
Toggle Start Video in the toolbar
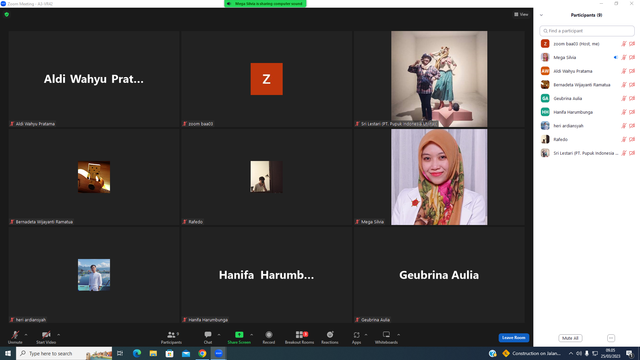(46, 337)
